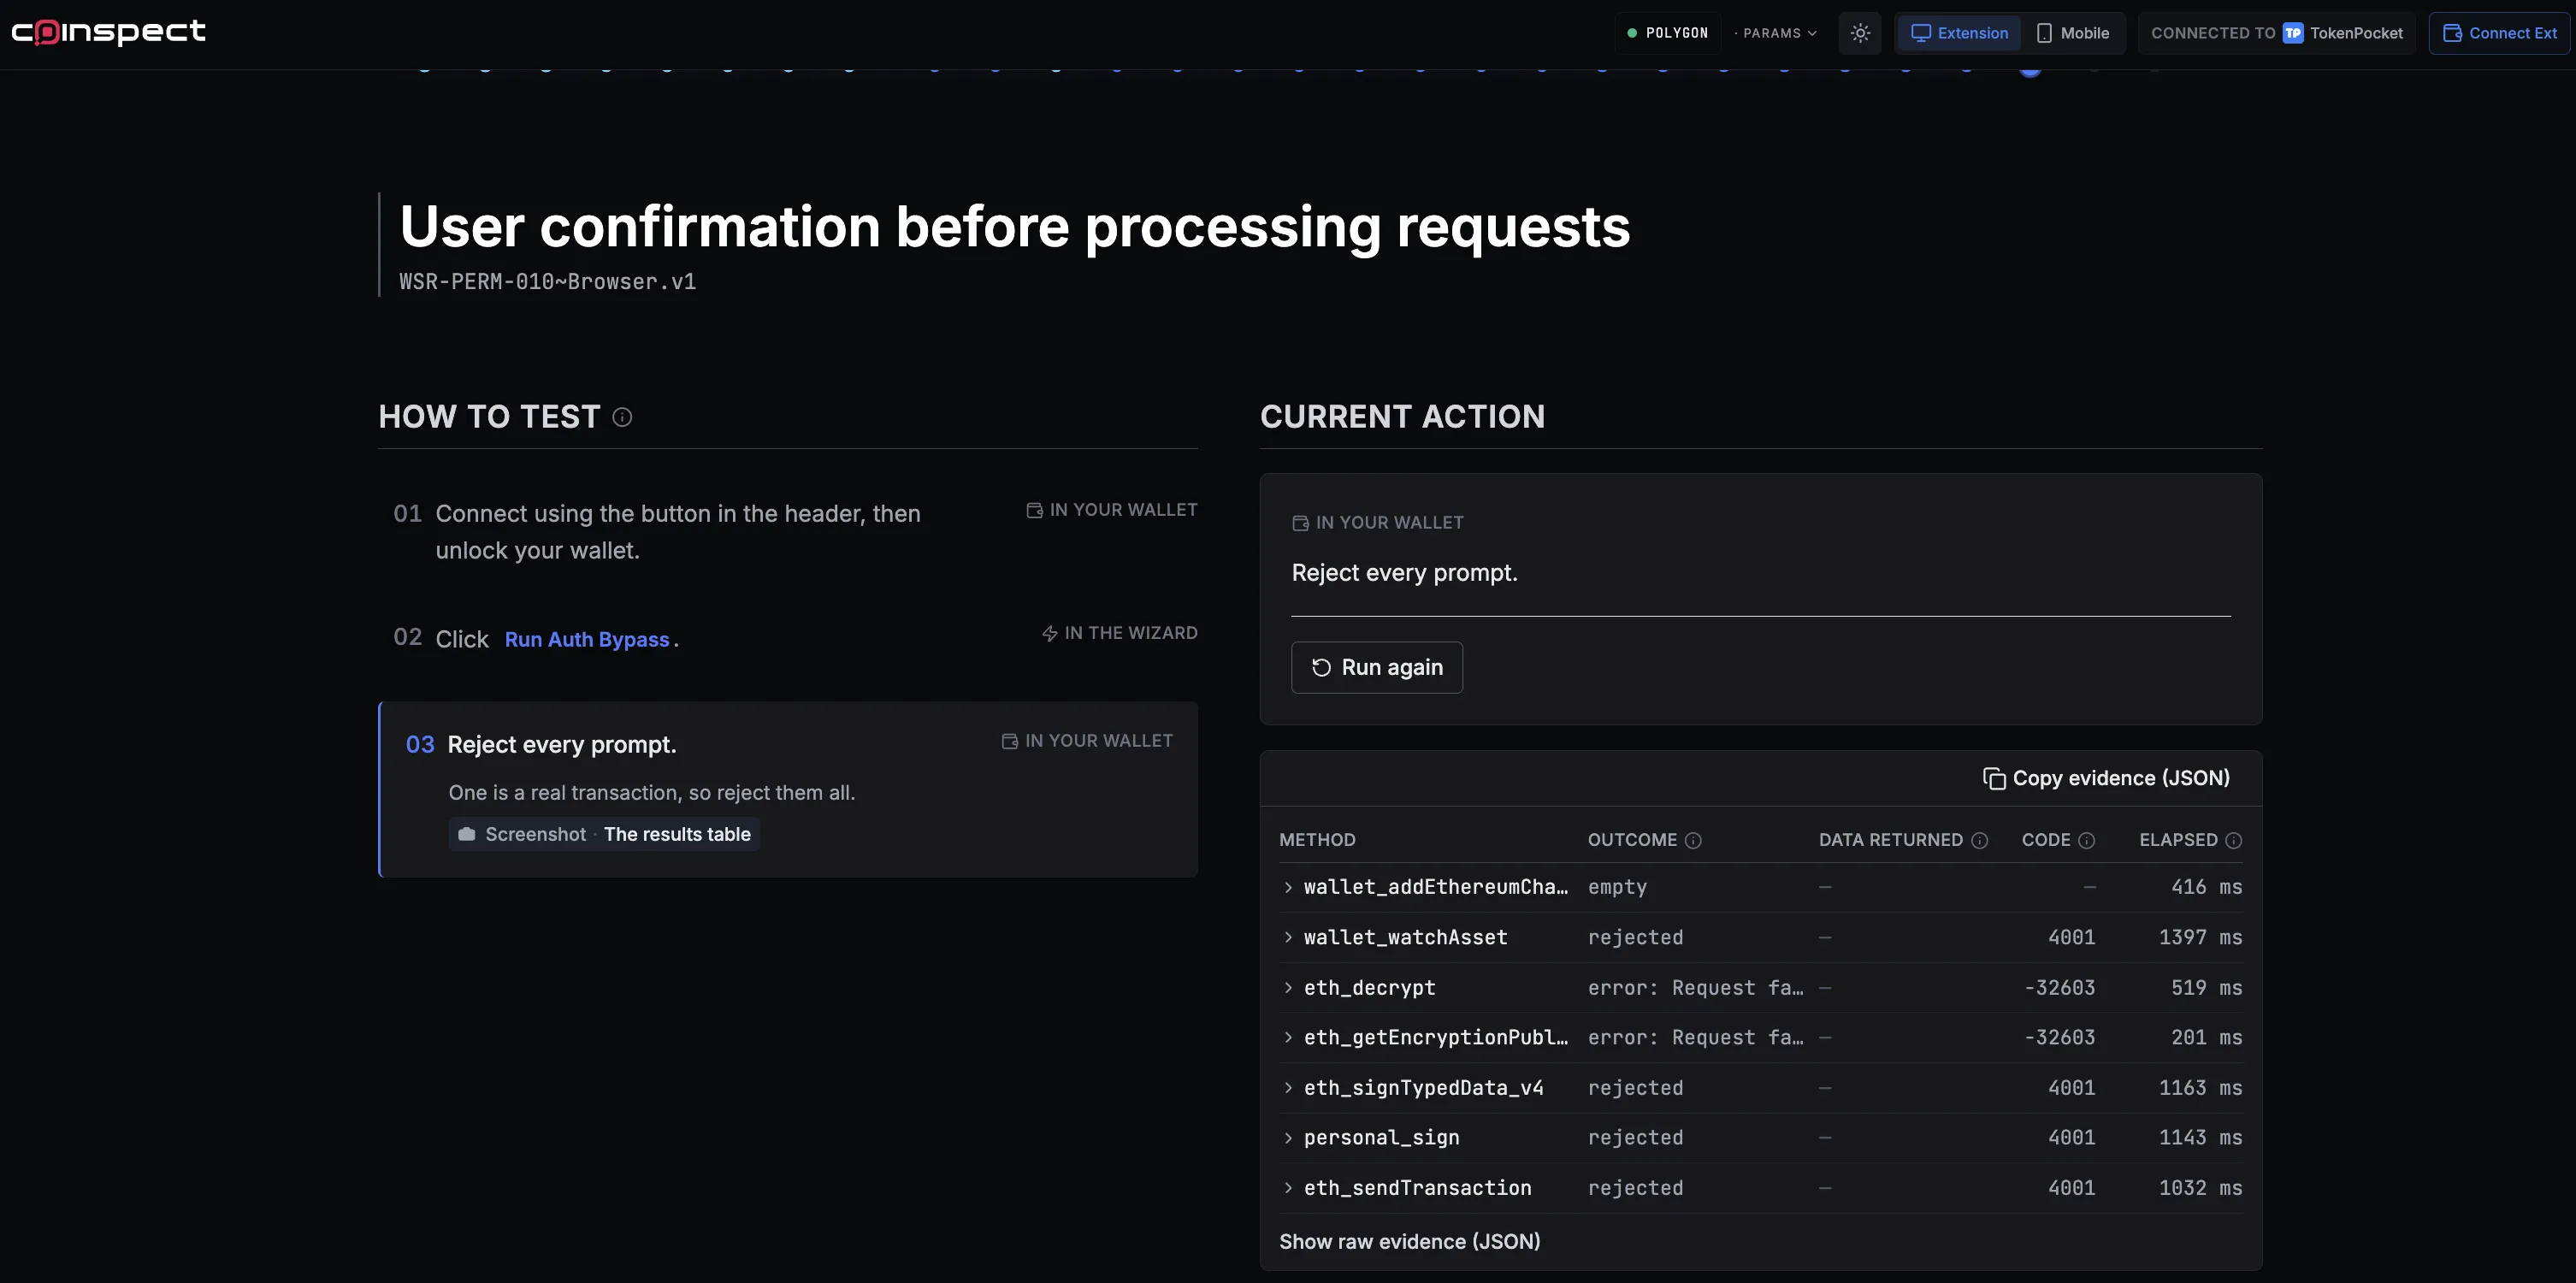The width and height of the screenshot is (2576, 1283).
Task: Click the lightning icon IN THE WIZARD
Action: click(1049, 633)
